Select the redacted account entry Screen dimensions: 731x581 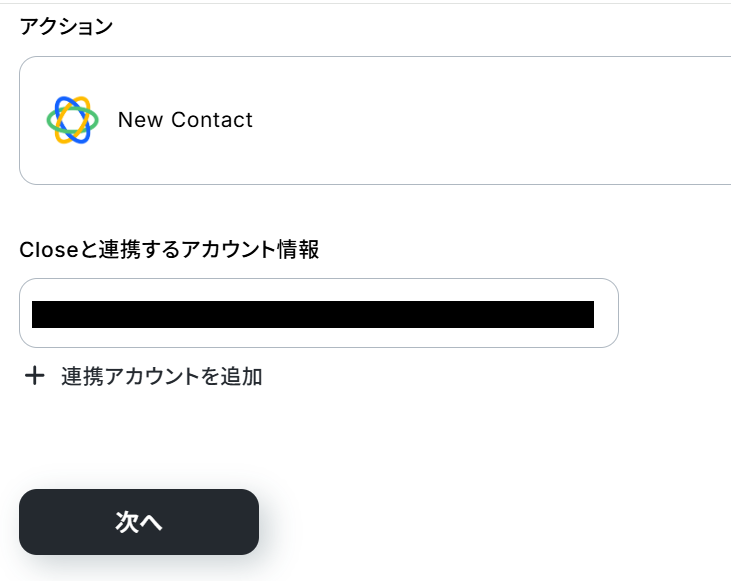point(312,314)
